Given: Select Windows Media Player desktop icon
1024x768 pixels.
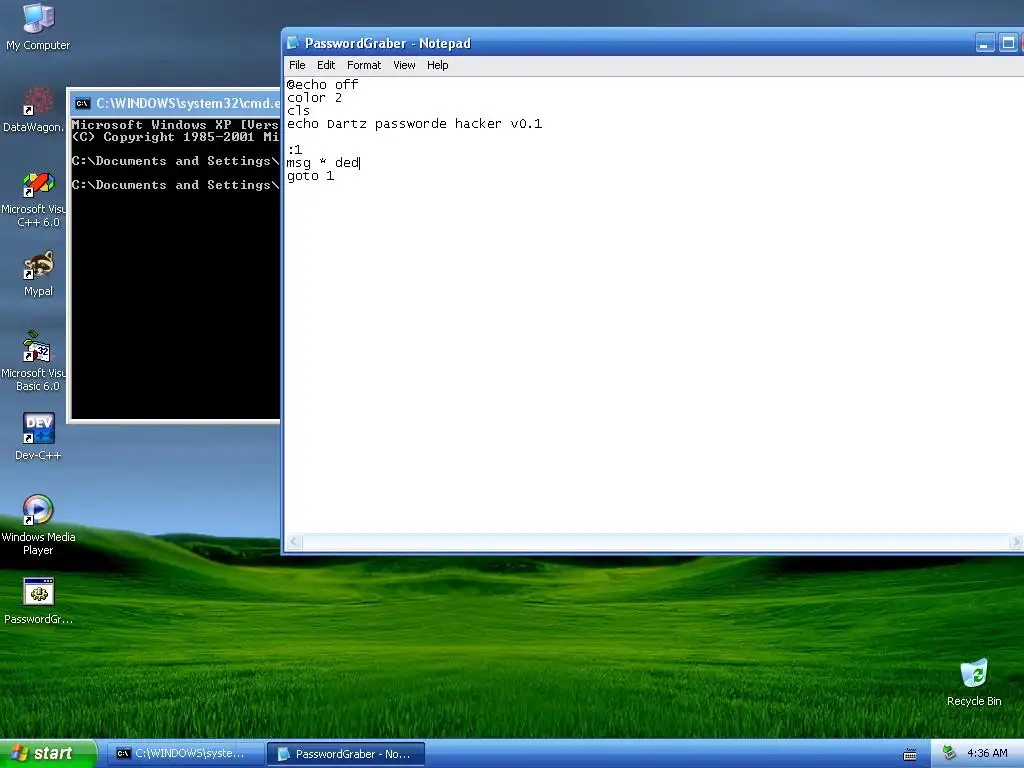Looking at the screenshot, I should tap(38, 525).
